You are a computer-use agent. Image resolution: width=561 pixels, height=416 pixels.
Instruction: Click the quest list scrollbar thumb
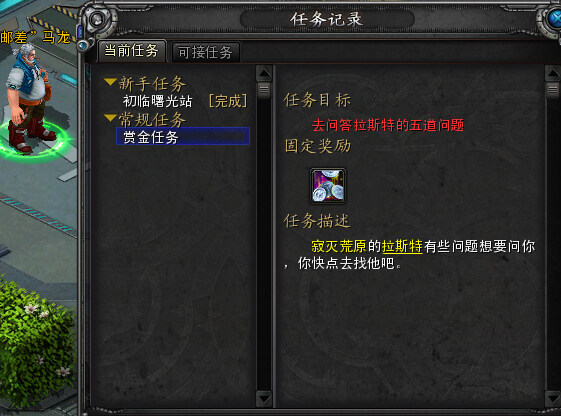click(264, 89)
